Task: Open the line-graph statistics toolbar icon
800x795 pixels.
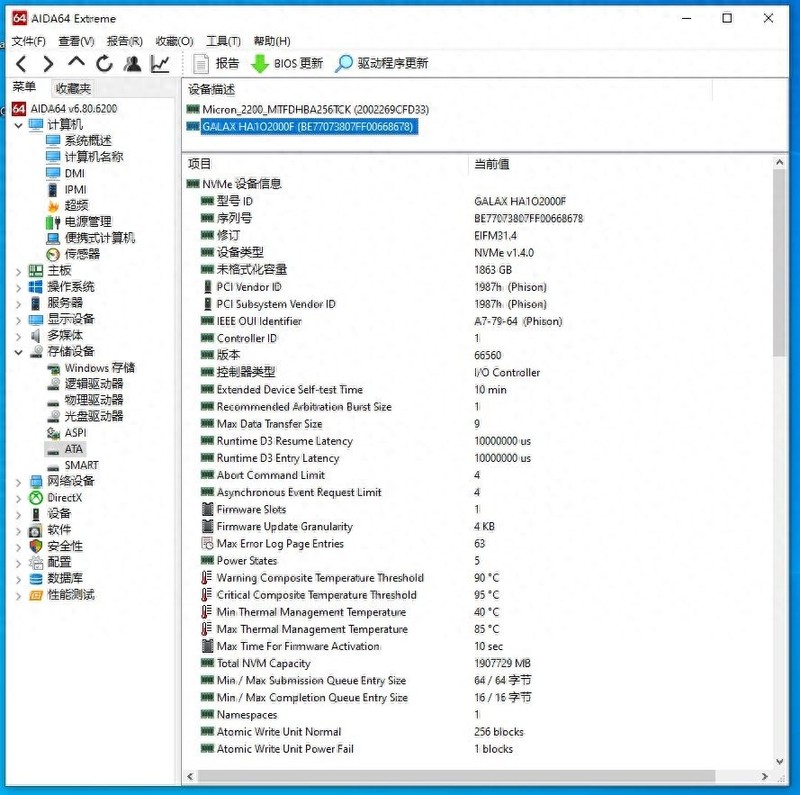Action: pos(162,62)
